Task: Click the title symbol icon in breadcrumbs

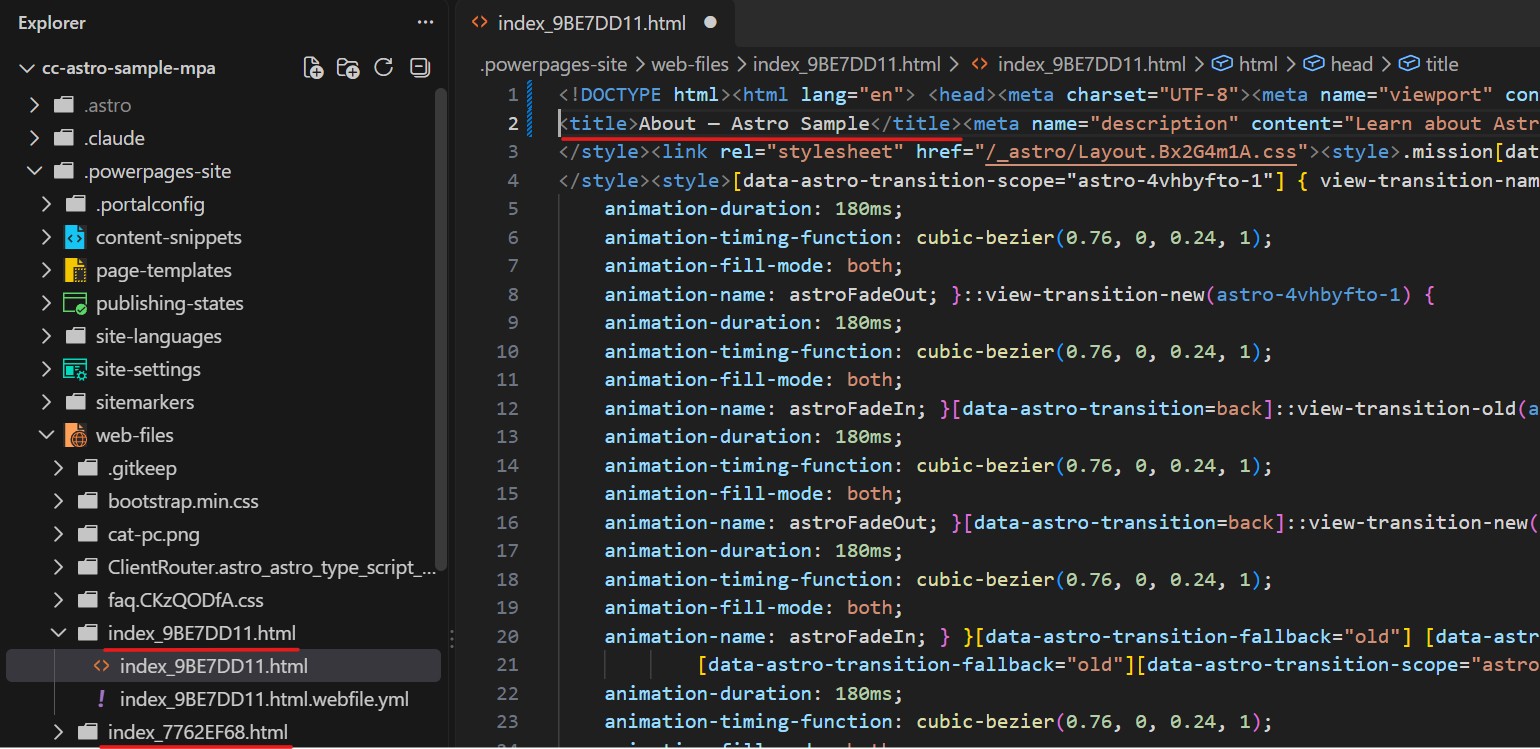Action: [1409, 64]
